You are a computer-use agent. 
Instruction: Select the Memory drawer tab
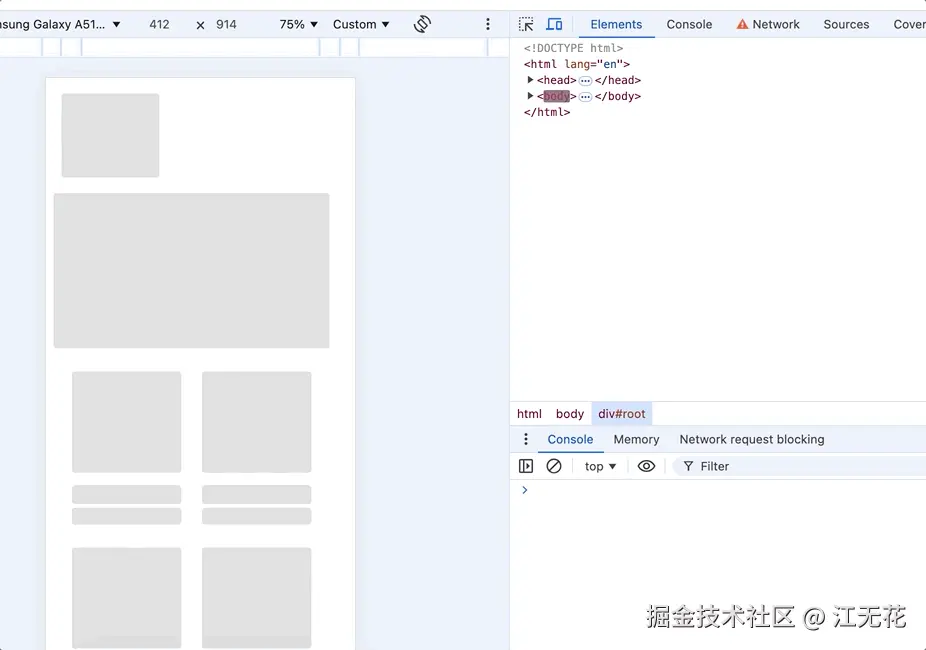[636, 439]
